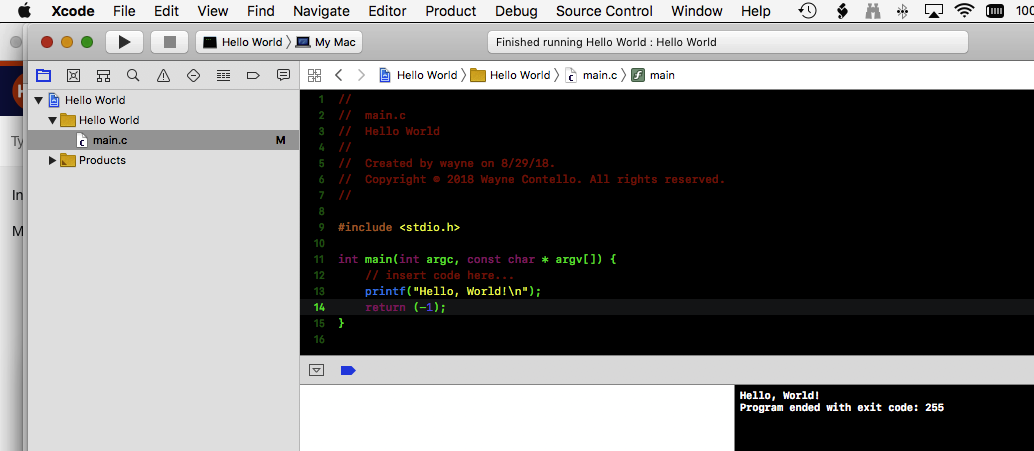This screenshot has height=451, width=1034.
Task: Open the Source Control menu
Action: [604, 11]
